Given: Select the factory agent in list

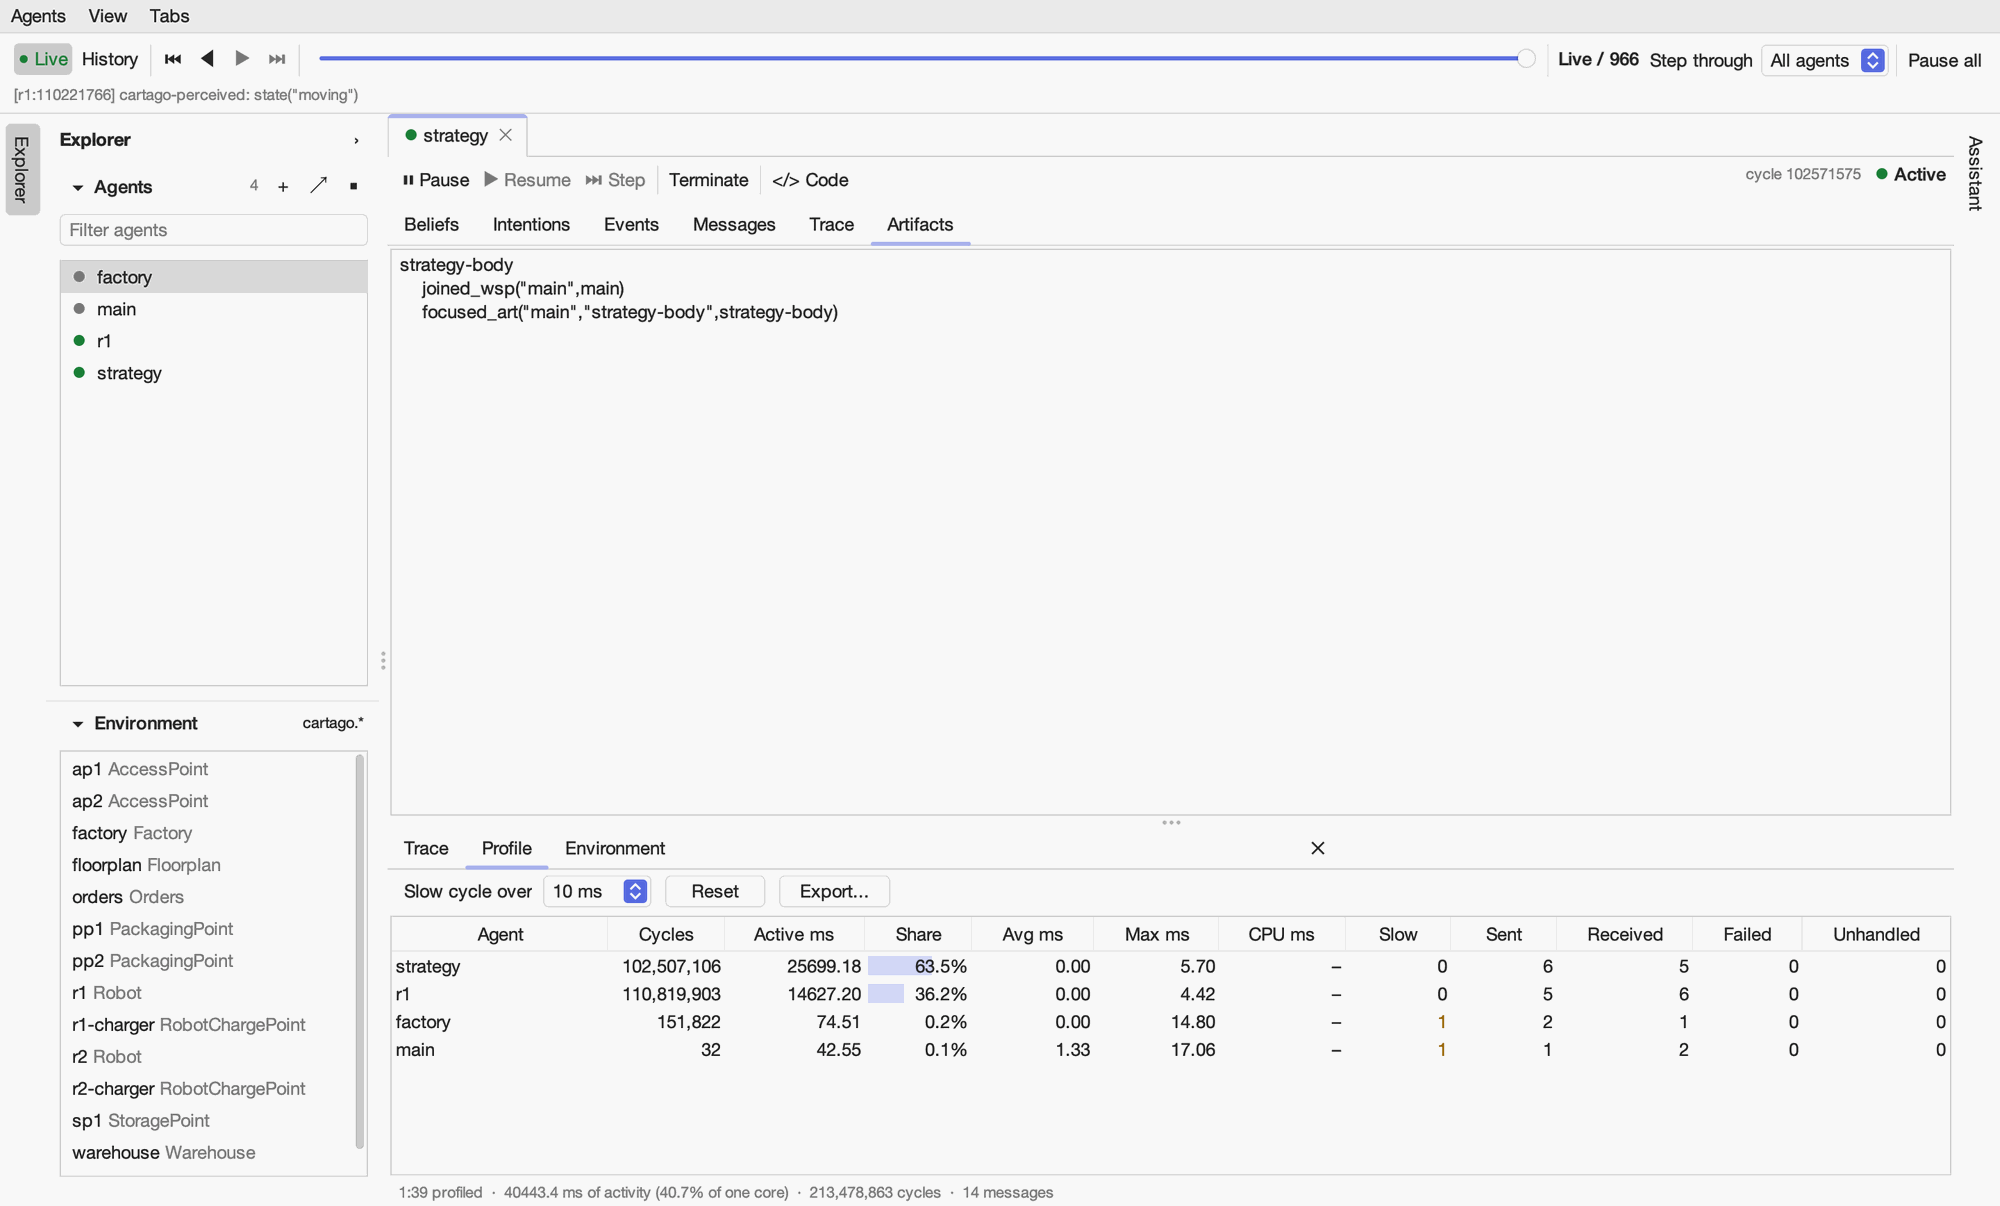Looking at the screenshot, I should (x=214, y=277).
